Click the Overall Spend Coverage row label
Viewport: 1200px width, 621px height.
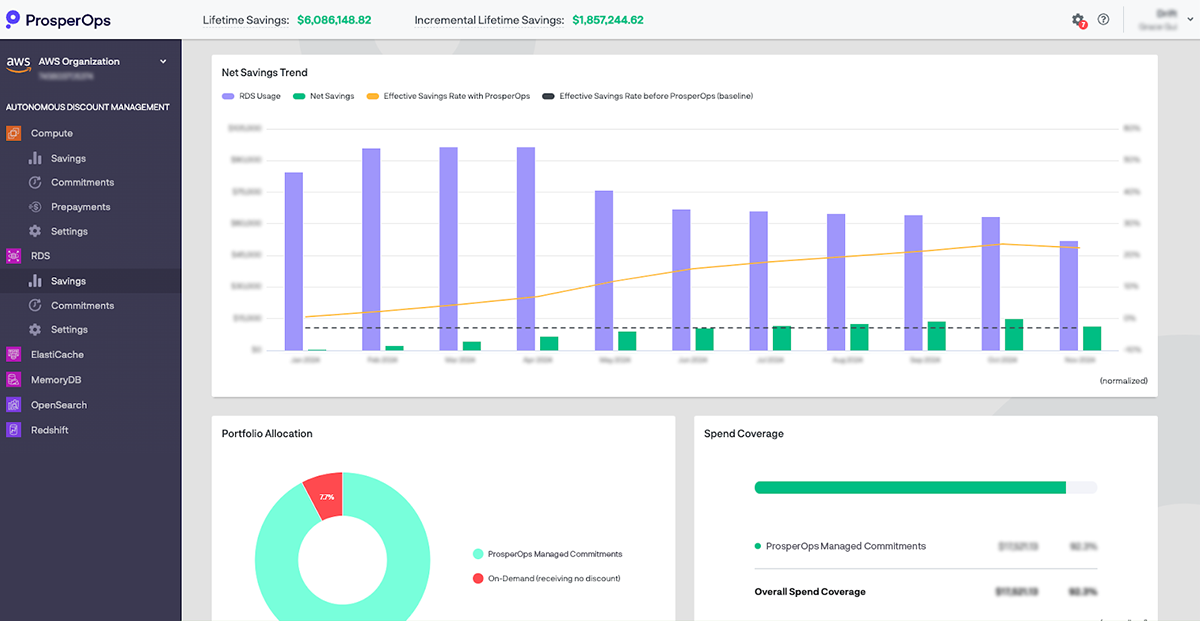(810, 592)
